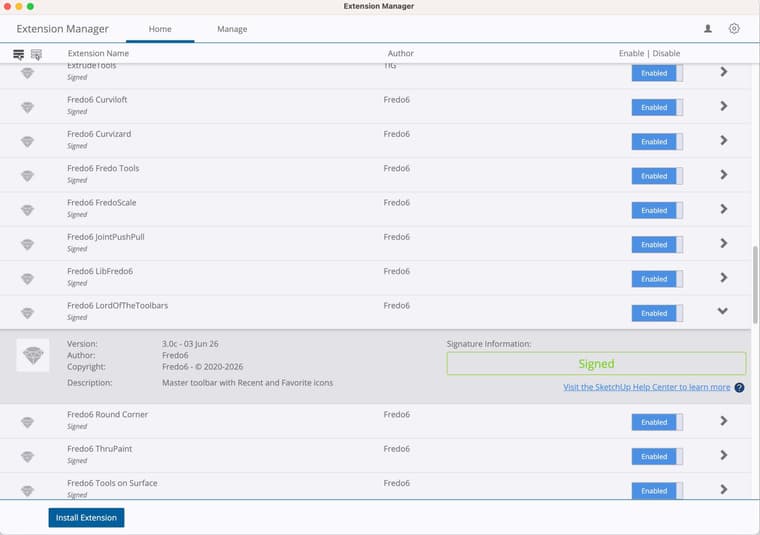This screenshot has width=760, height=535.
Task: Click Fredo6 JointPushPull extension name
Action: (x=106, y=237)
